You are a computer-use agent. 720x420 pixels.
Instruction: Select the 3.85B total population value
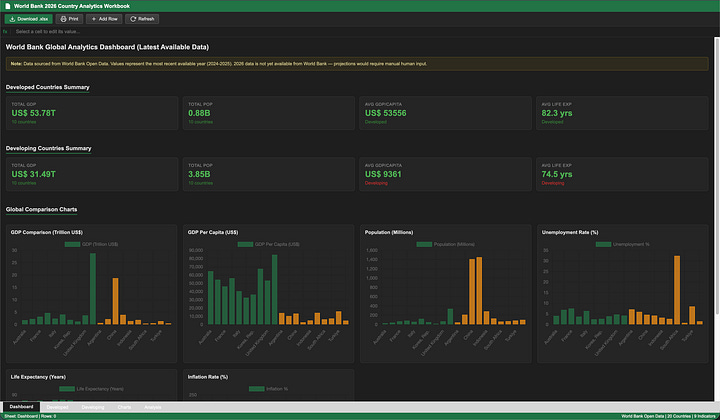coord(199,174)
